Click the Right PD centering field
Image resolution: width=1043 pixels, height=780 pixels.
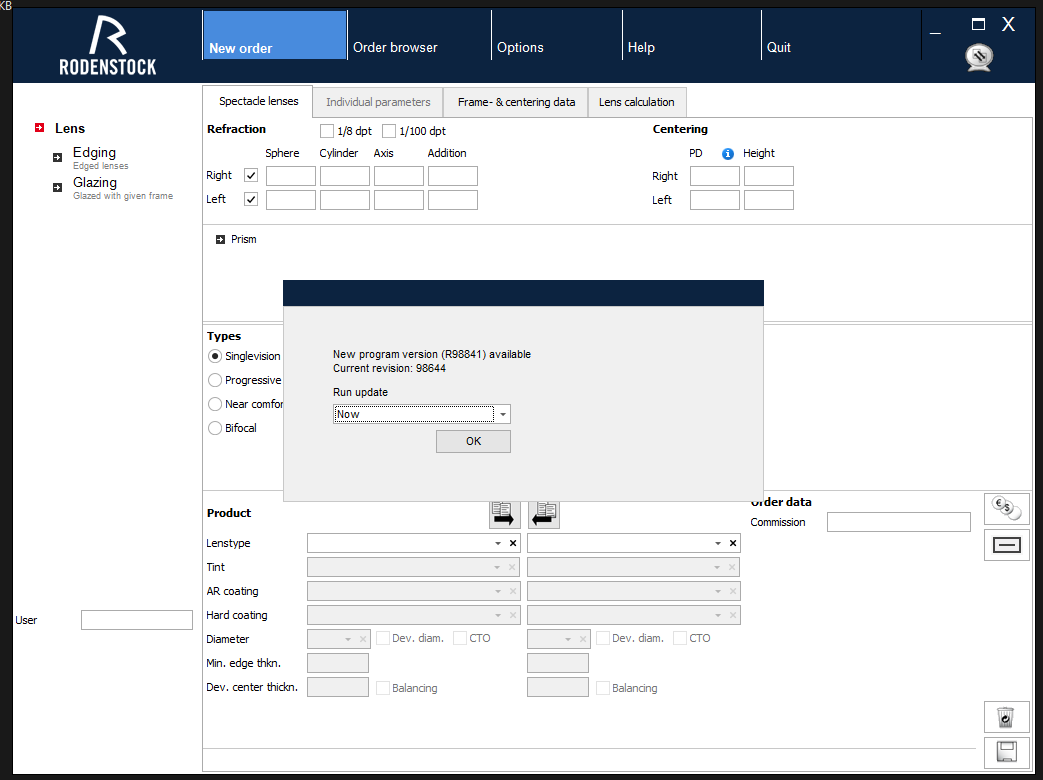714,176
